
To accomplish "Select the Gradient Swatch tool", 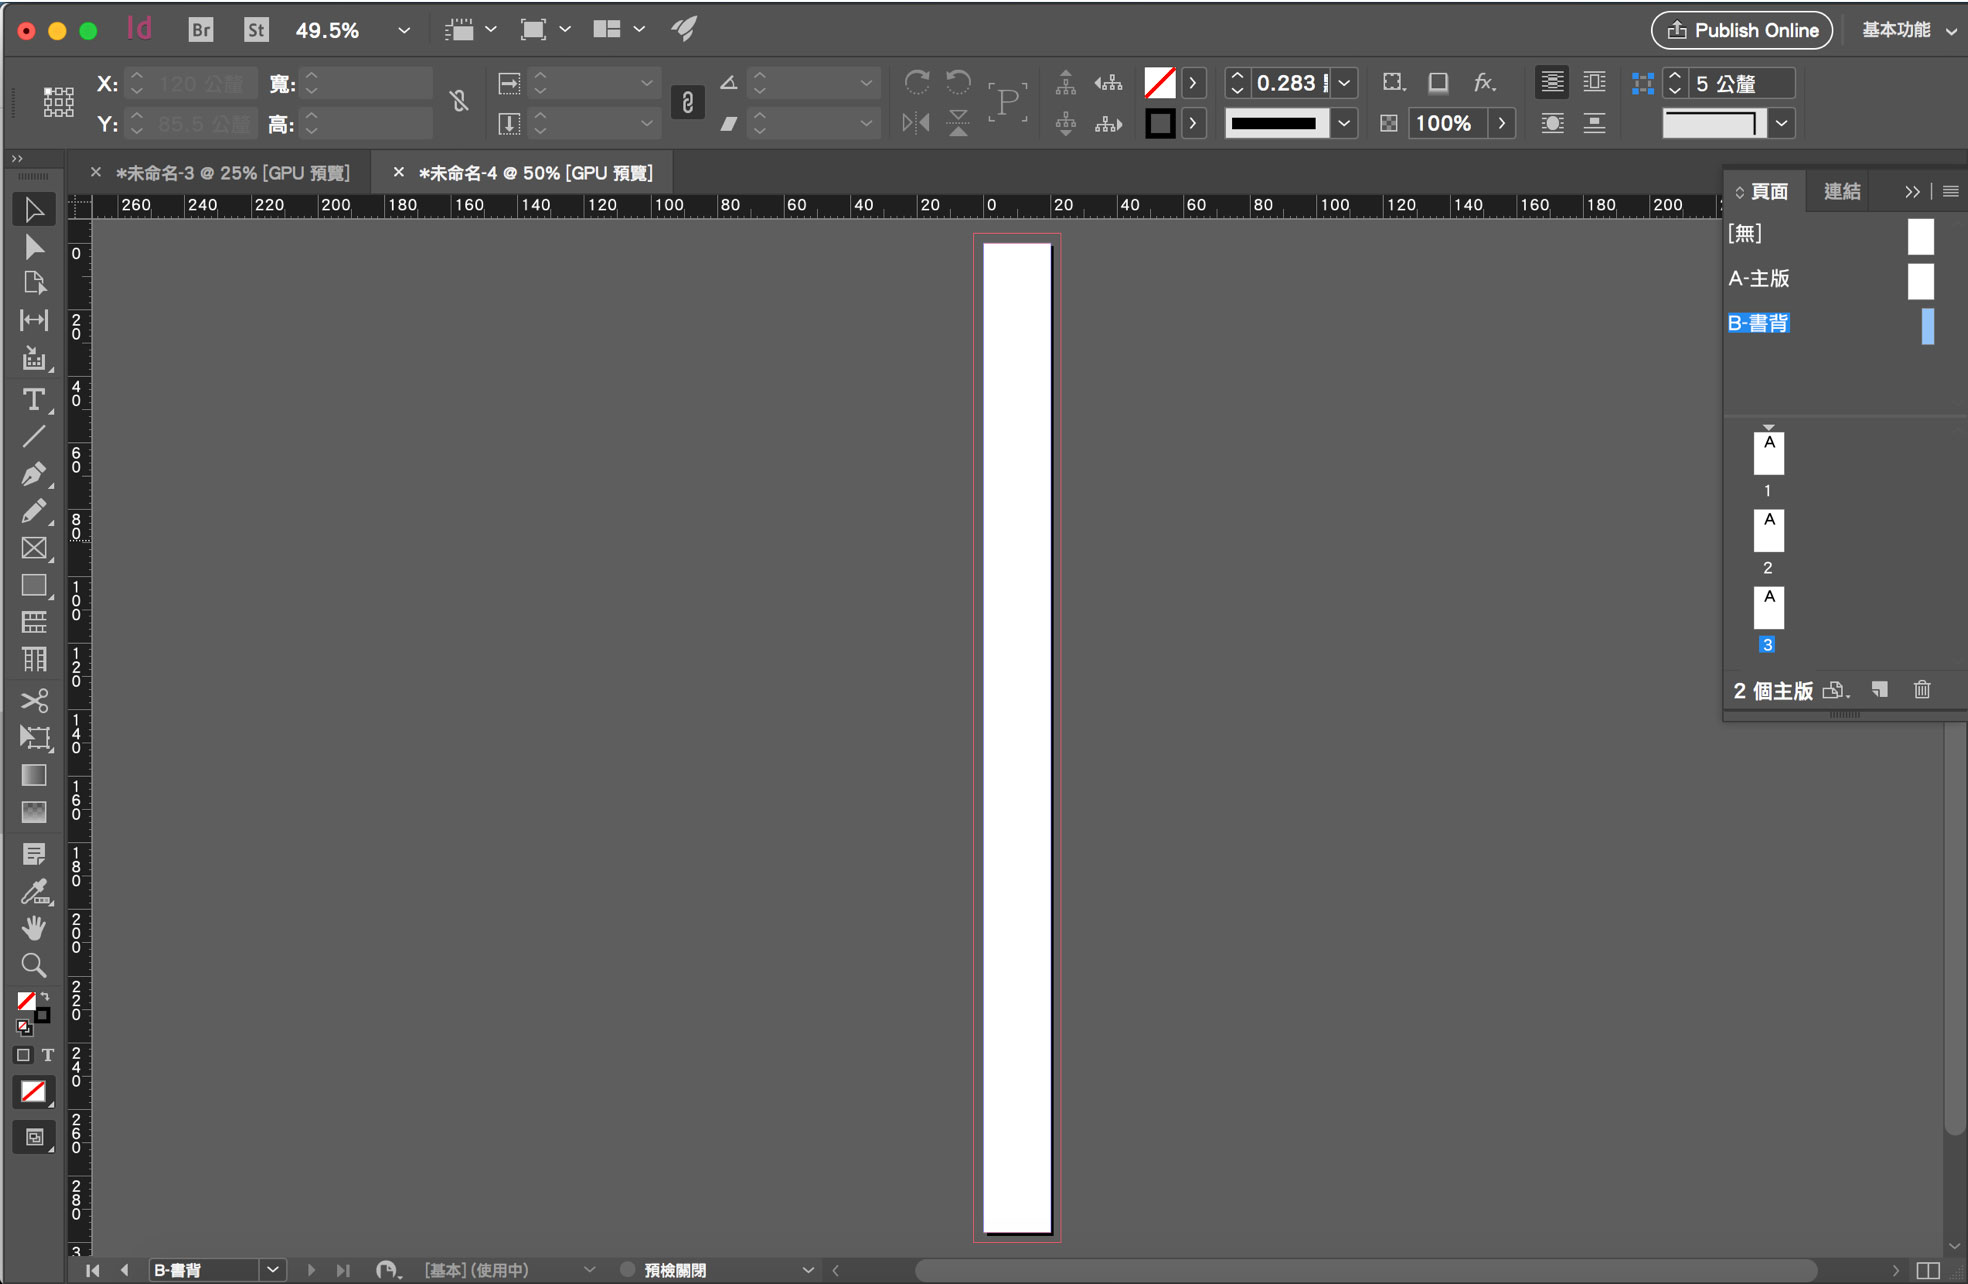I will [x=33, y=775].
